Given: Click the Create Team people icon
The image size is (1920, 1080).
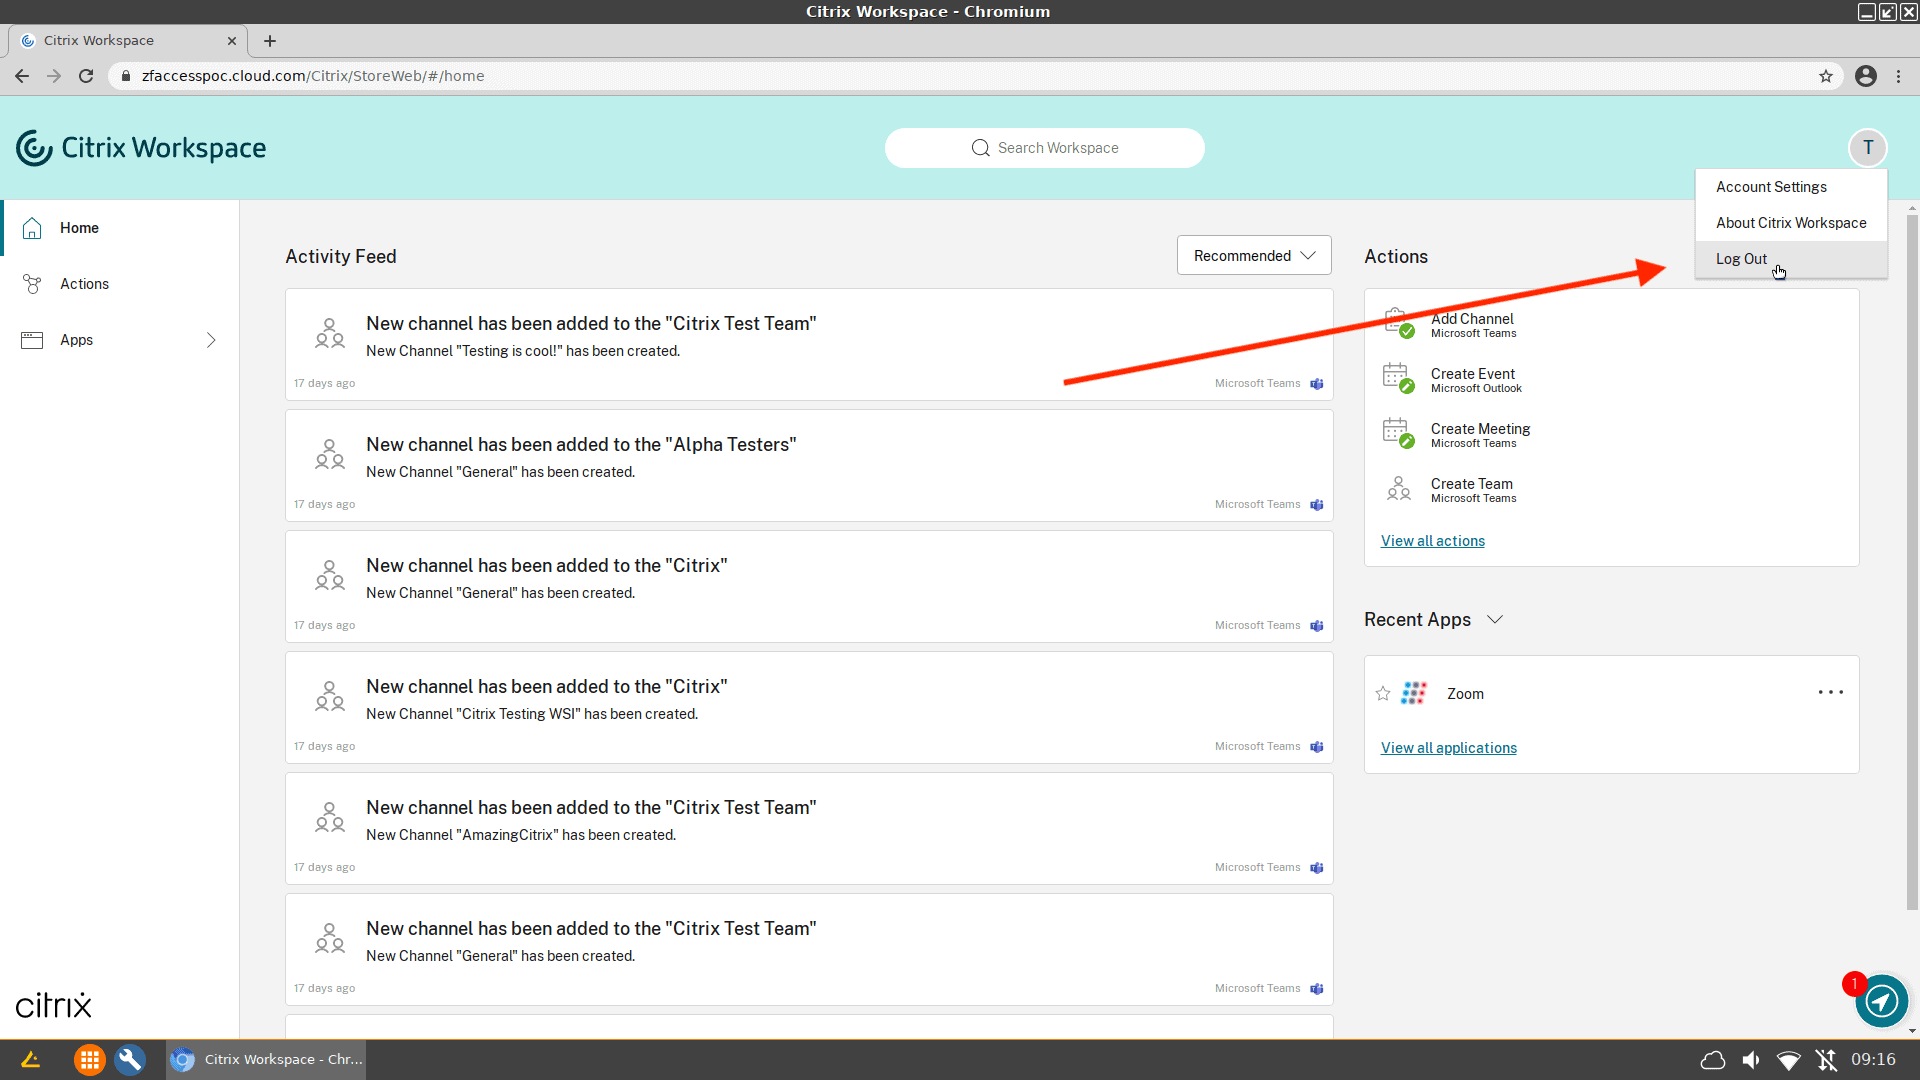Looking at the screenshot, I should pyautogui.click(x=1398, y=488).
